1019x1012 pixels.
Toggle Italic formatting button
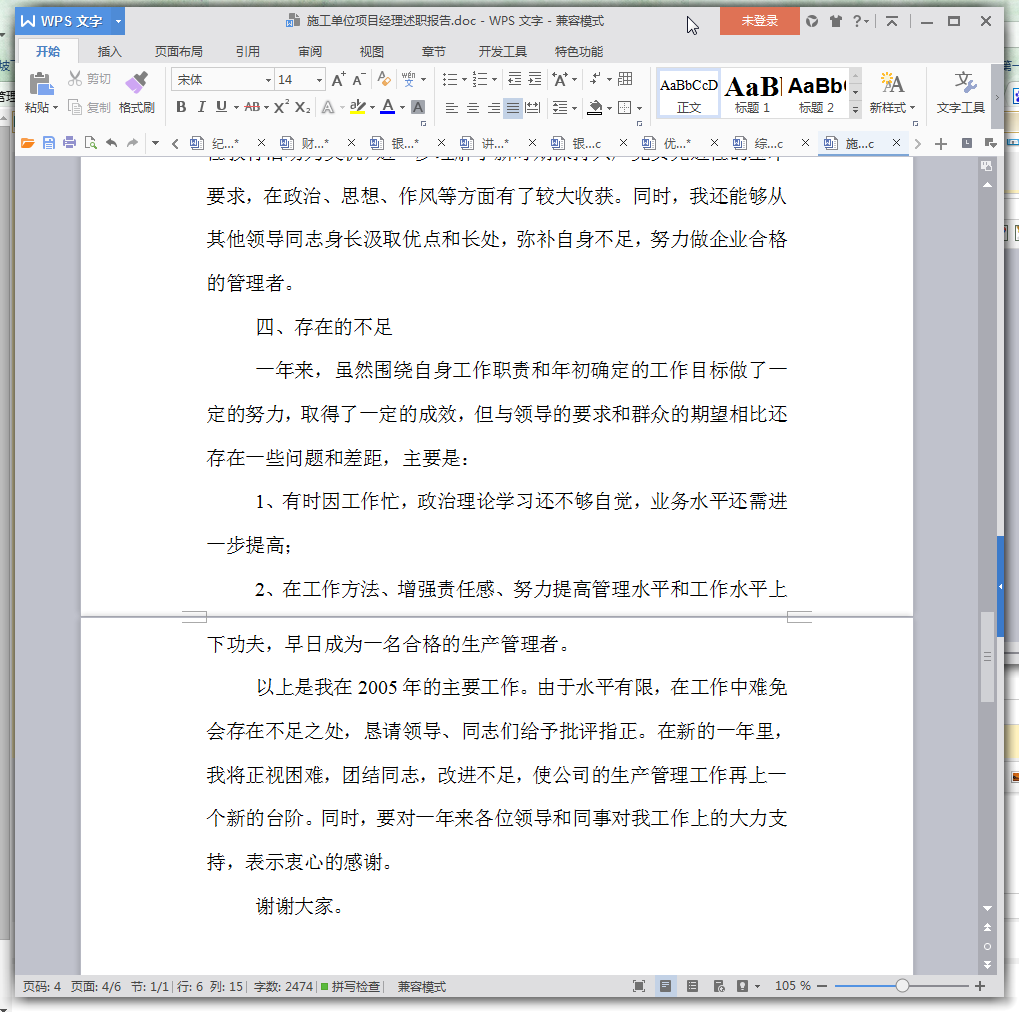pos(201,107)
